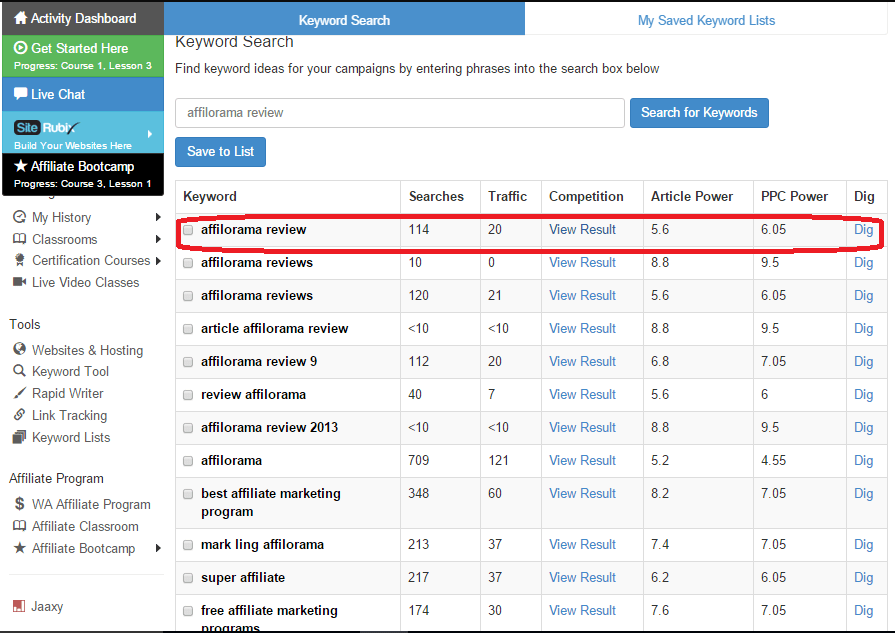Check the box for 'super affiliate'
895x633 pixels.
[x=188, y=578]
